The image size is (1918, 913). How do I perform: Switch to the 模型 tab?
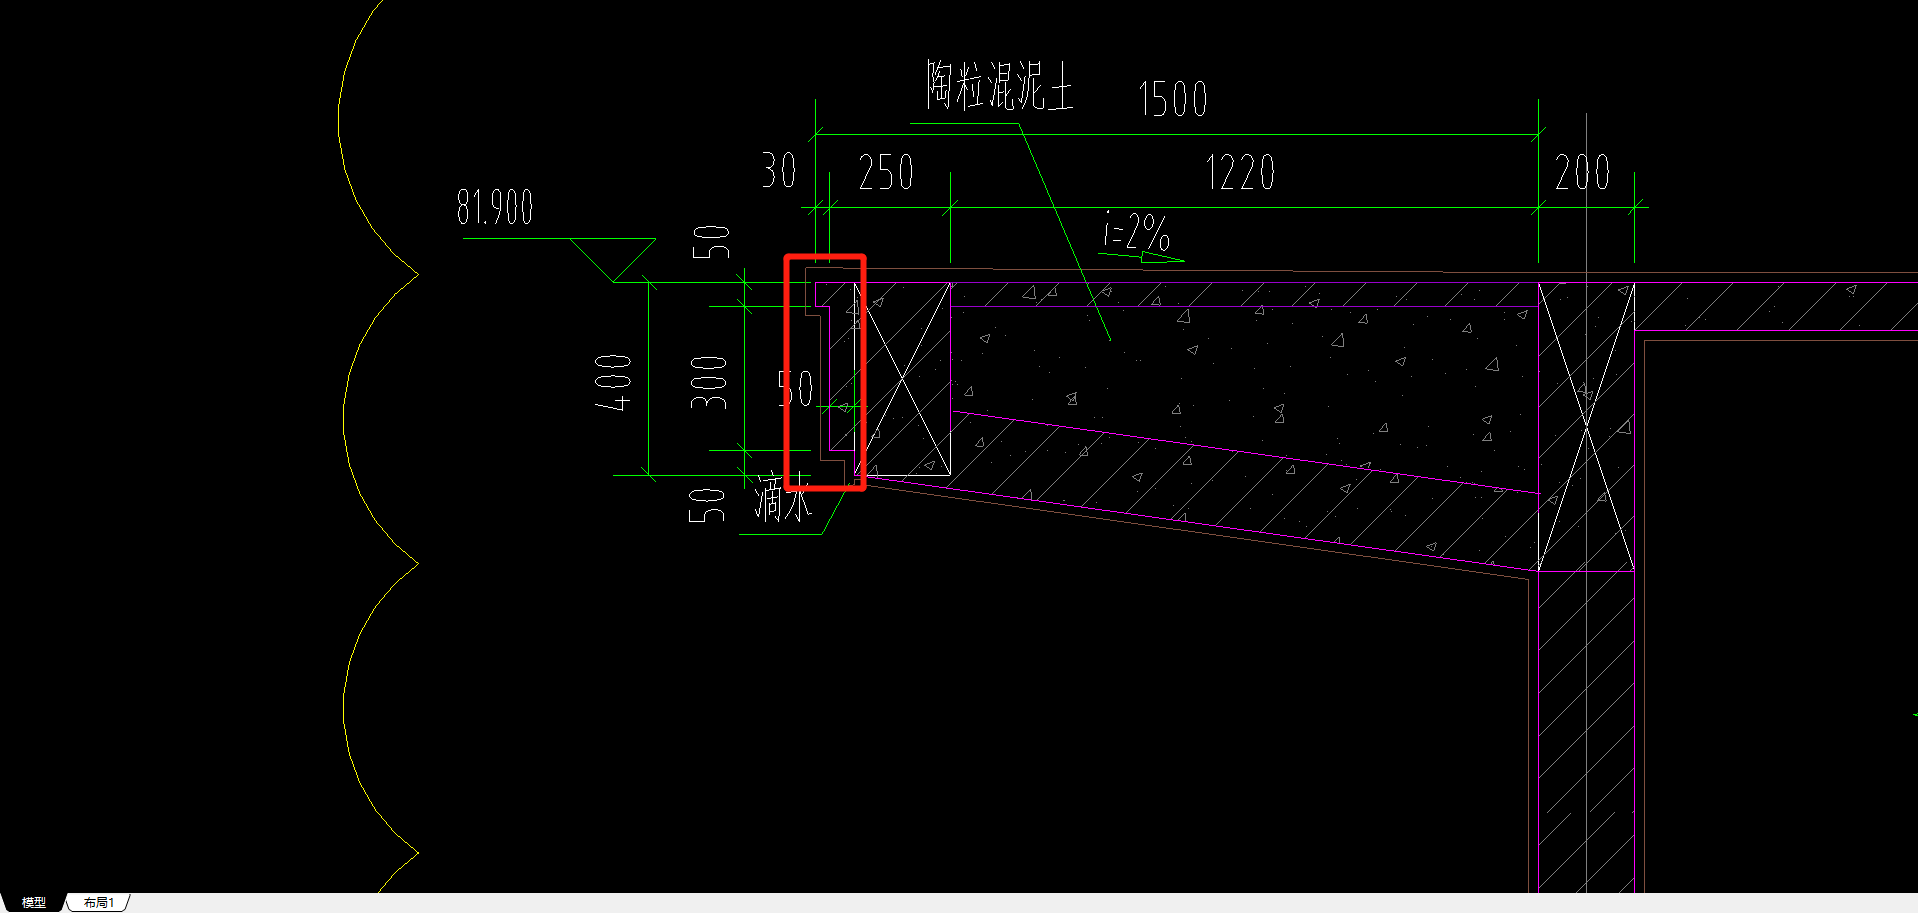coord(33,902)
